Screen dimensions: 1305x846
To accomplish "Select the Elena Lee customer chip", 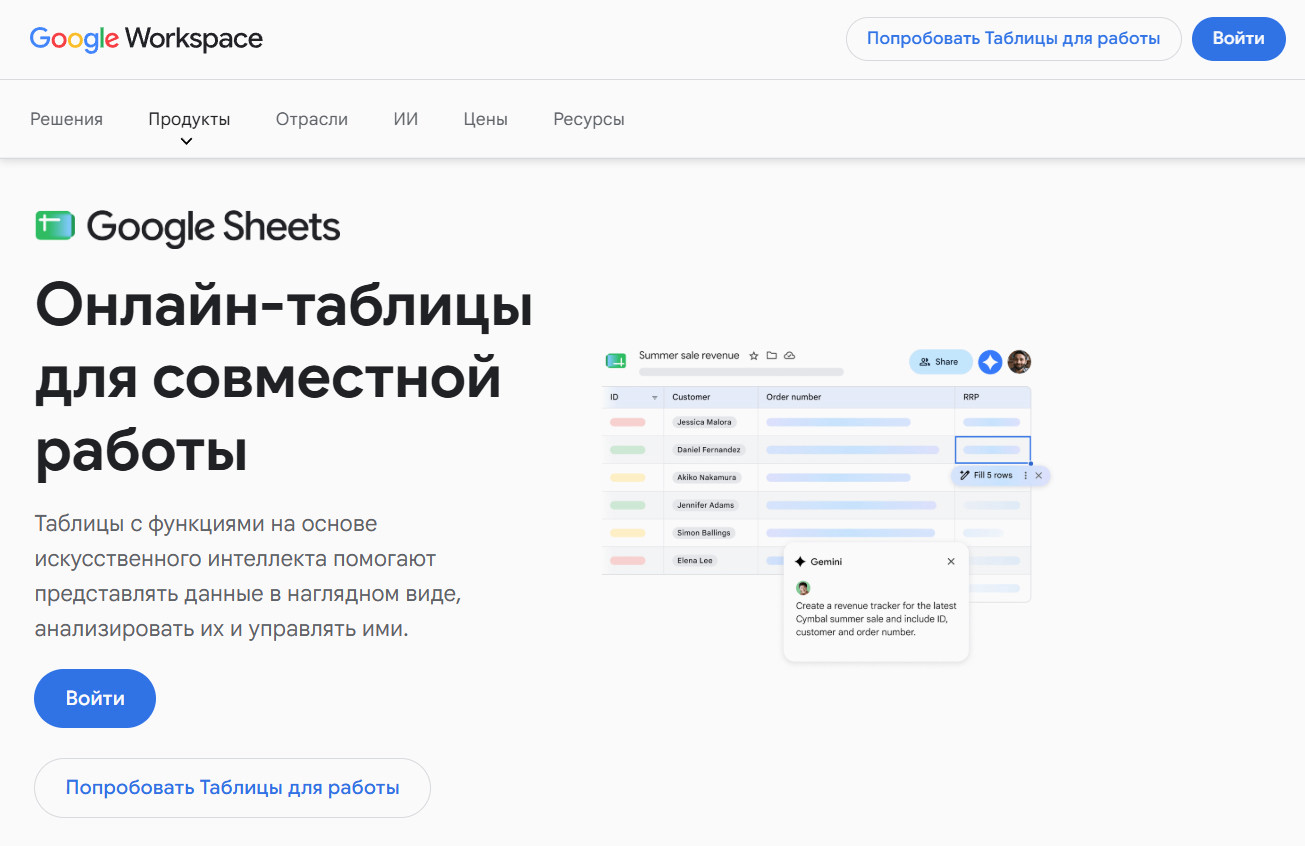I will 695,560.
